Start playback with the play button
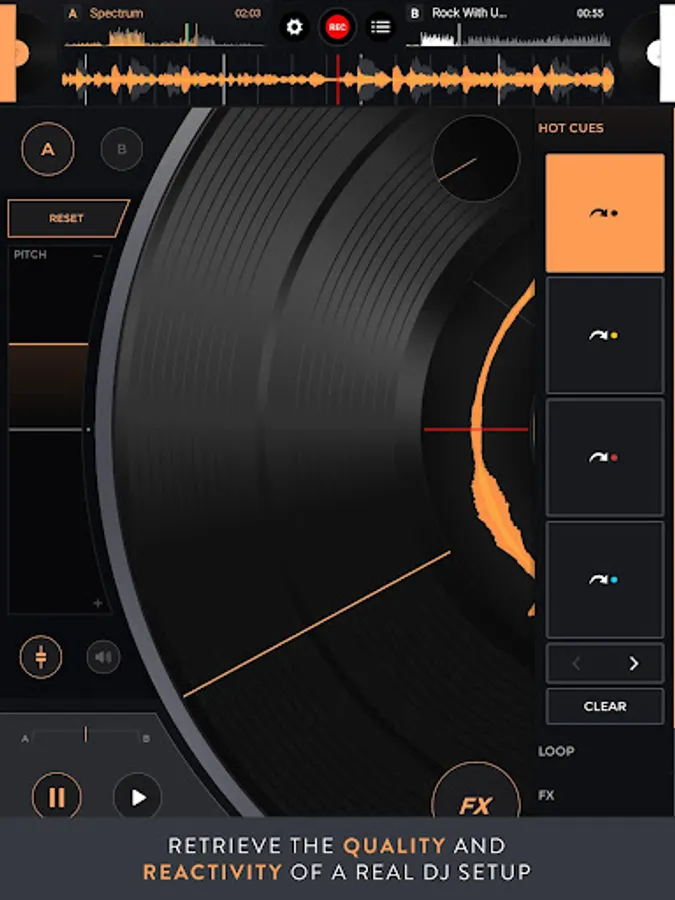This screenshot has height=900, width=675. point(138,797)
